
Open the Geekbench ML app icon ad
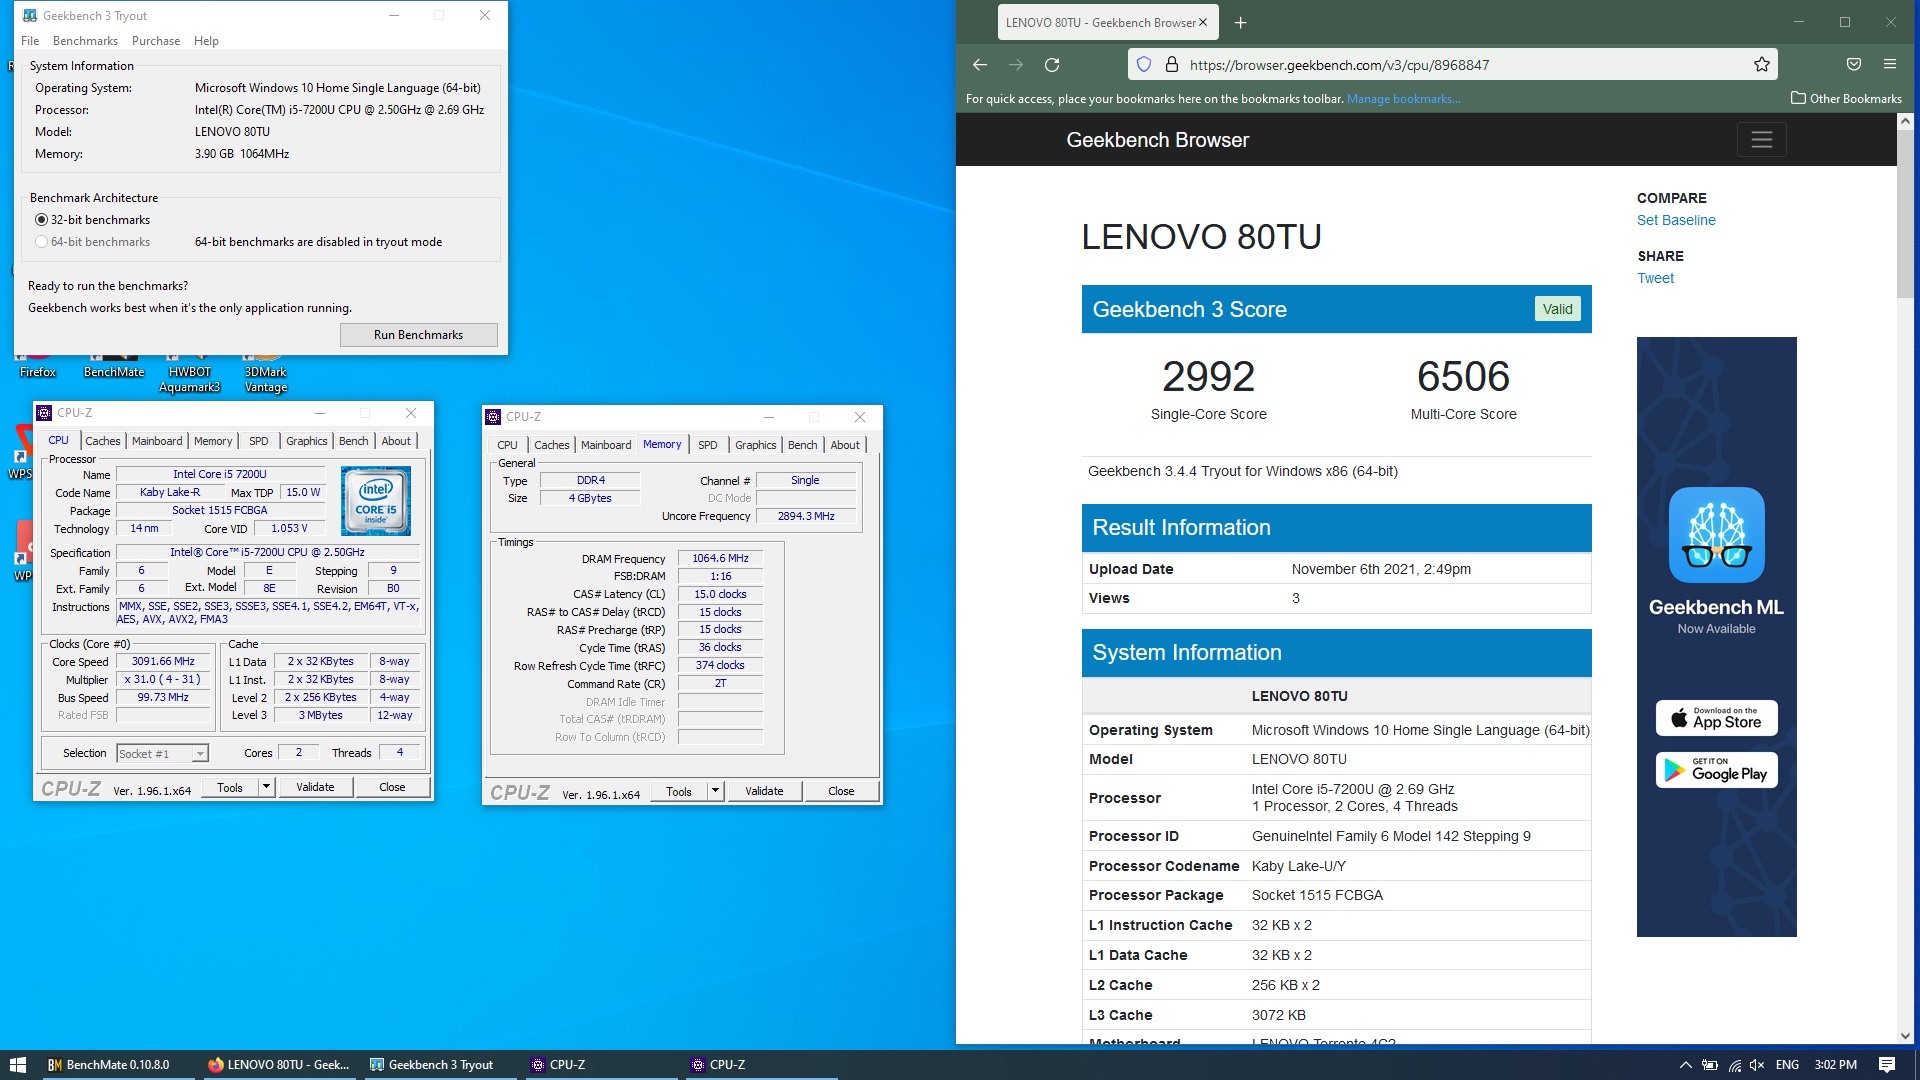click(x=1717, y=535)
